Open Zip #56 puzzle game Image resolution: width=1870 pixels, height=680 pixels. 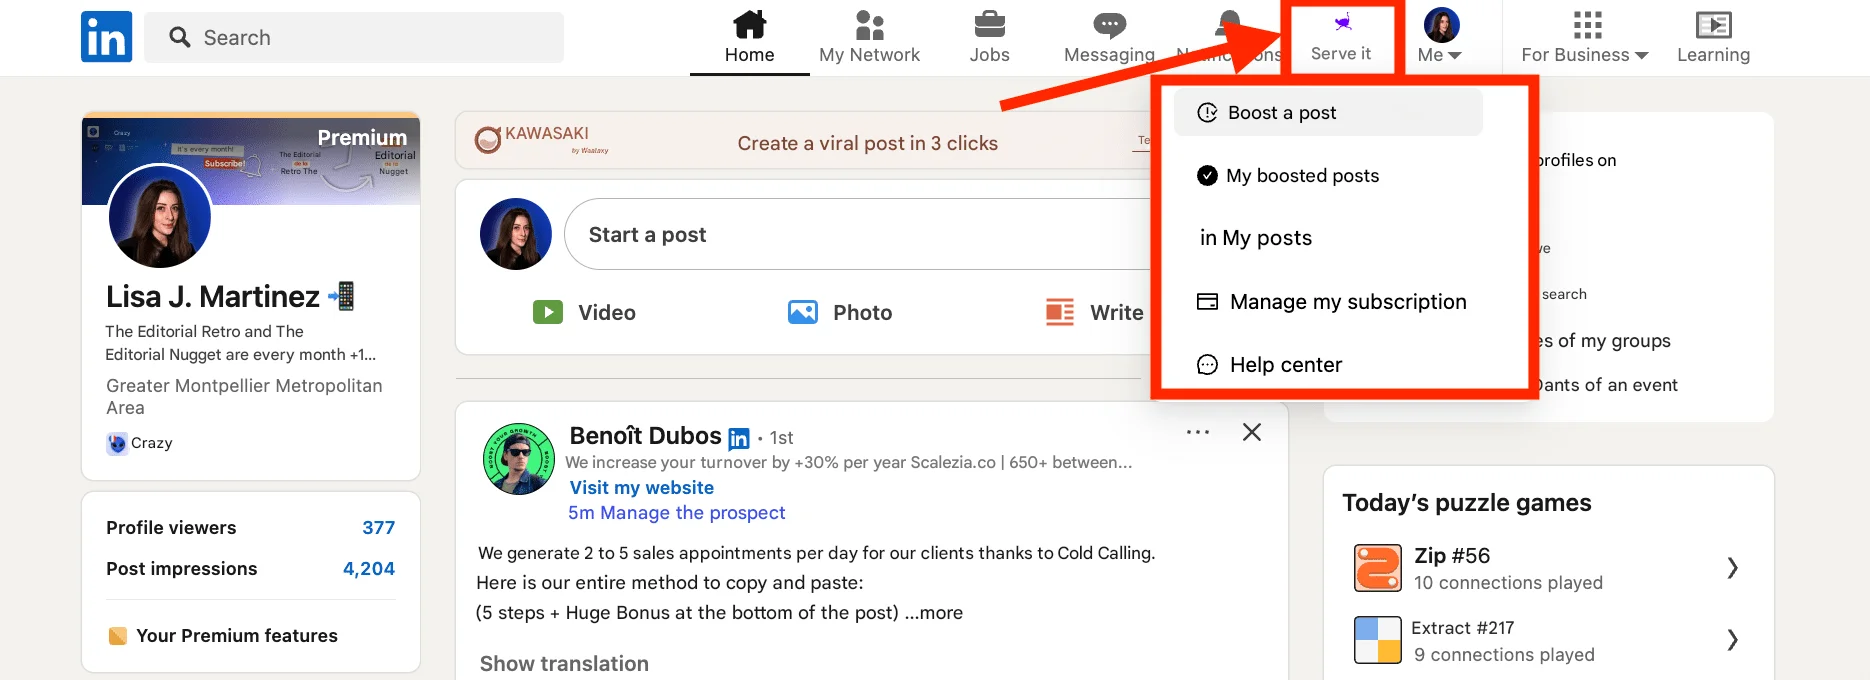click(1548, 568)
